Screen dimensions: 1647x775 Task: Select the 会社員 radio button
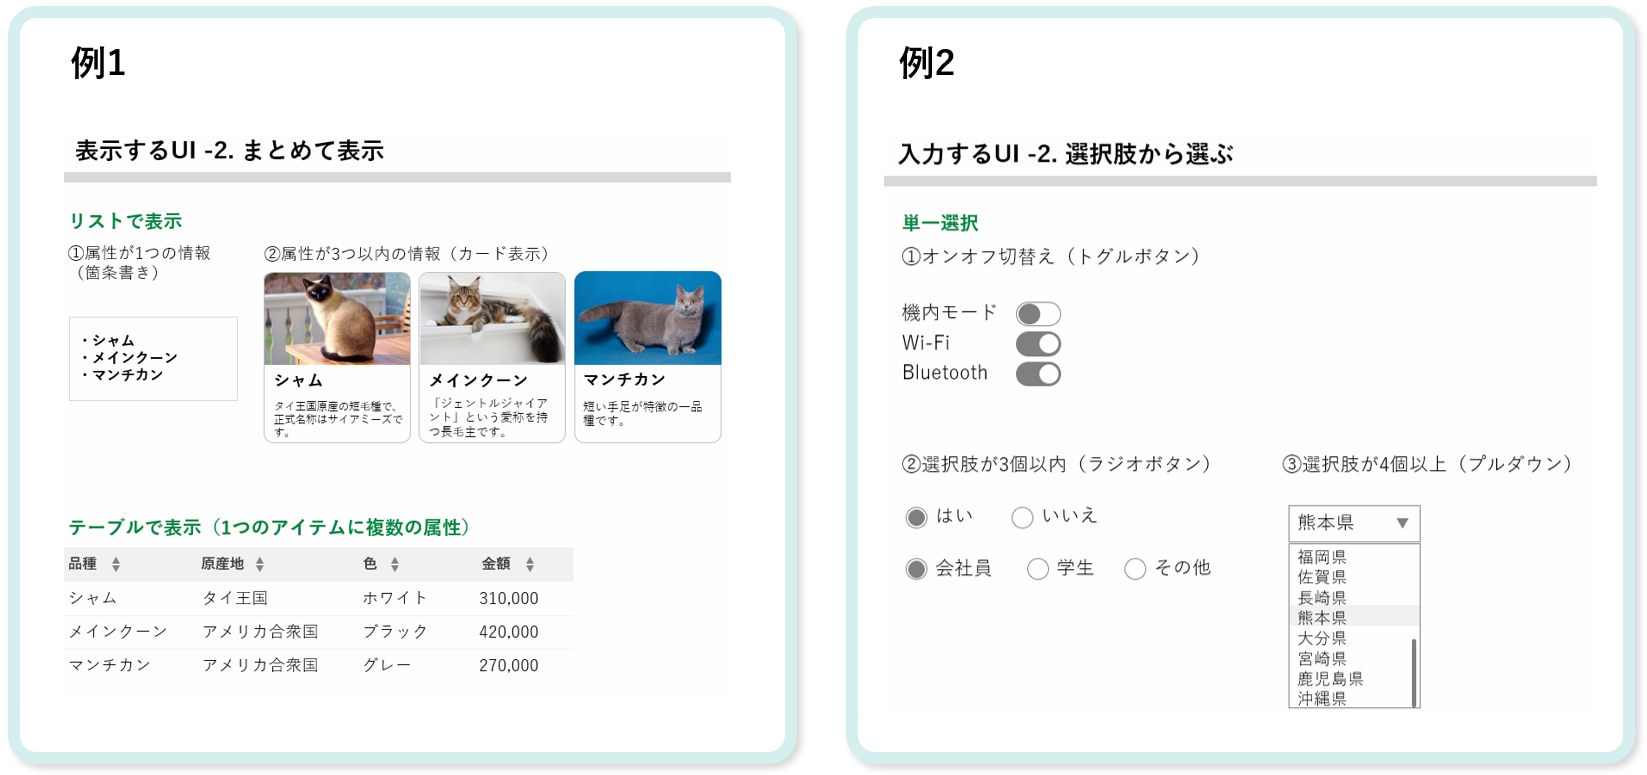click(916, 569)
